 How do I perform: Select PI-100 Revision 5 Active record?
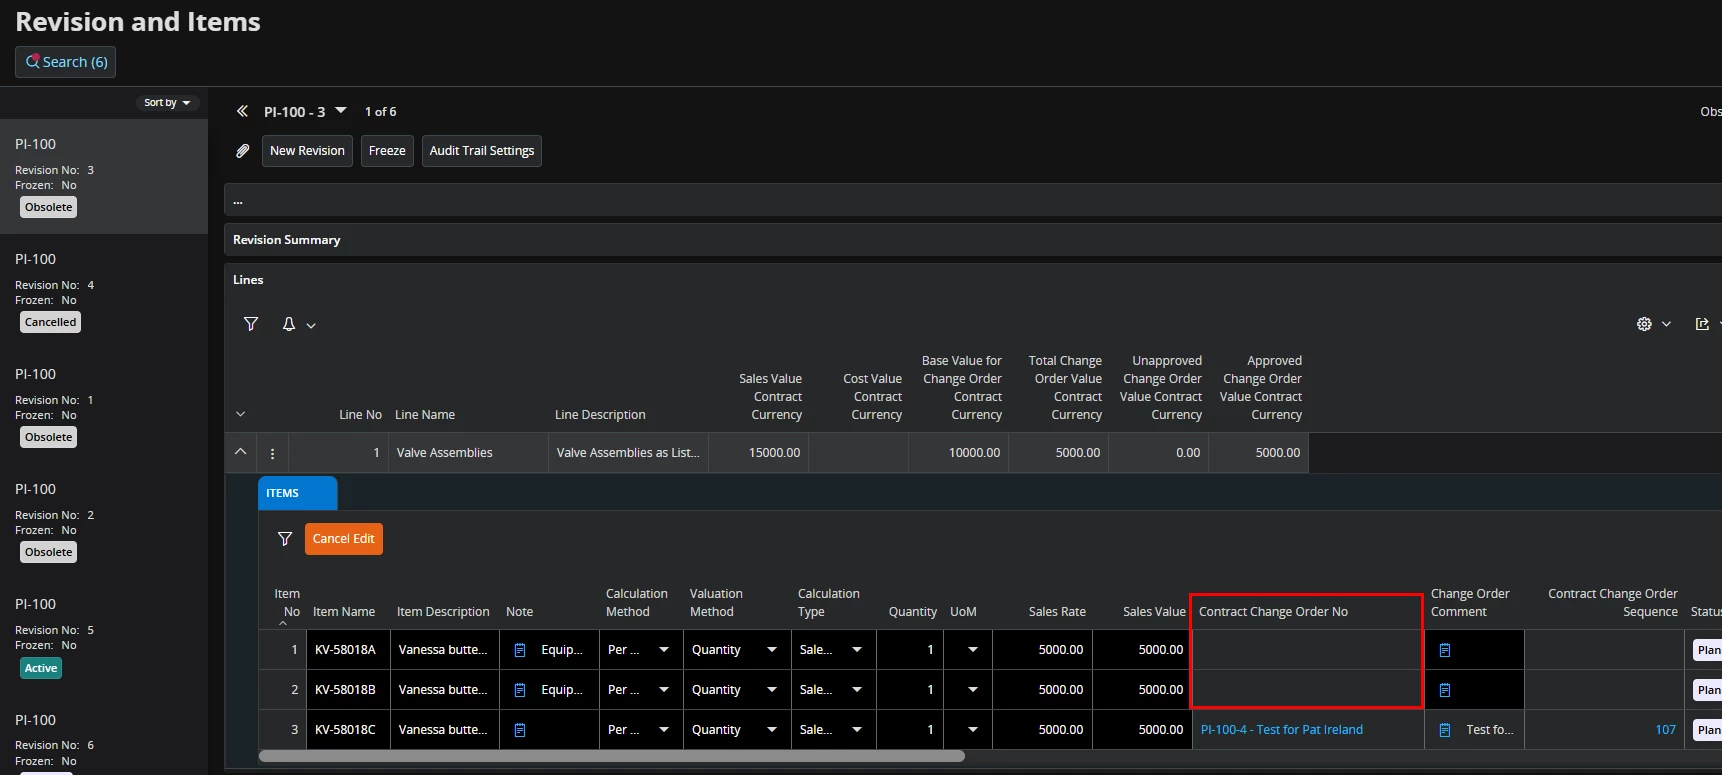click(100, 635)
